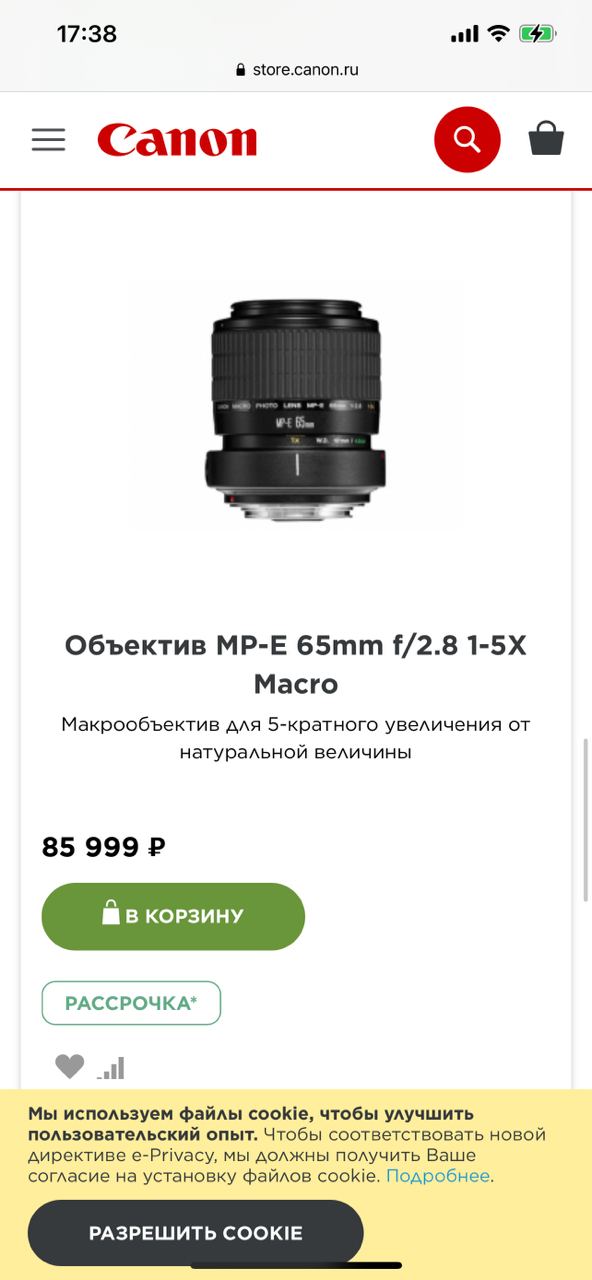
Task: Open the «Рассрочка*» installment option
Action: 131,1003
